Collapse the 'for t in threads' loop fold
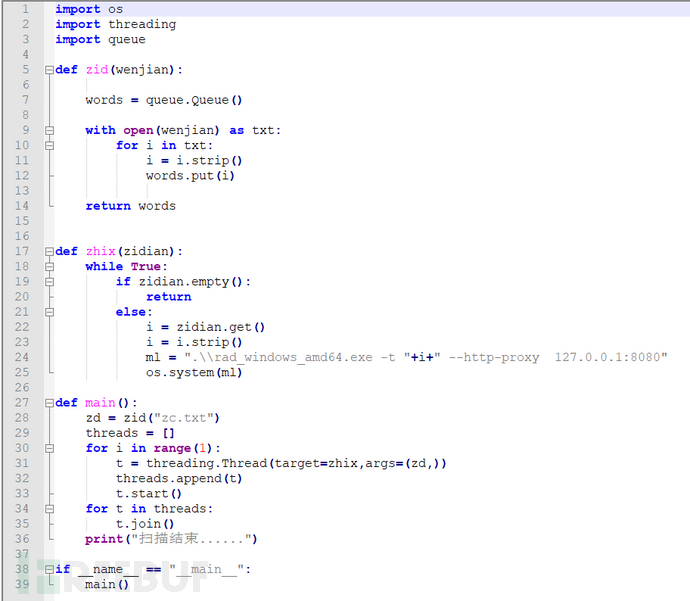The image size is (690, 601). click(49, 509)
